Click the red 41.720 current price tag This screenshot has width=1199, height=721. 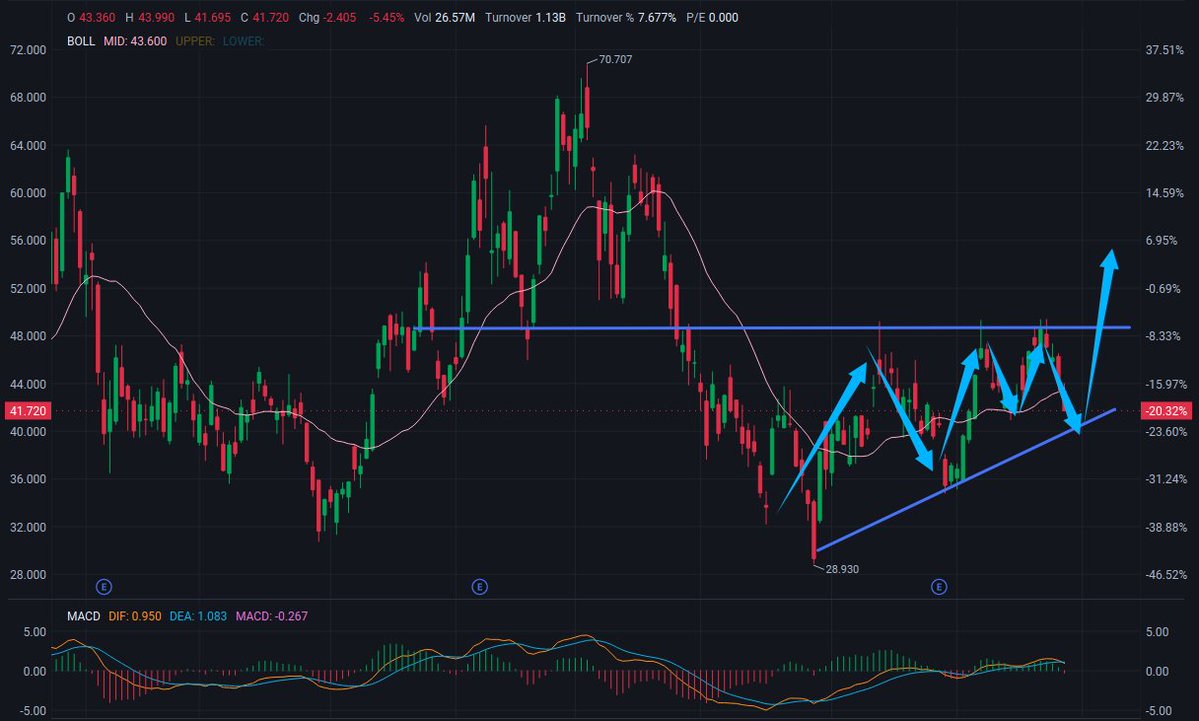click(x=28, y=411)
